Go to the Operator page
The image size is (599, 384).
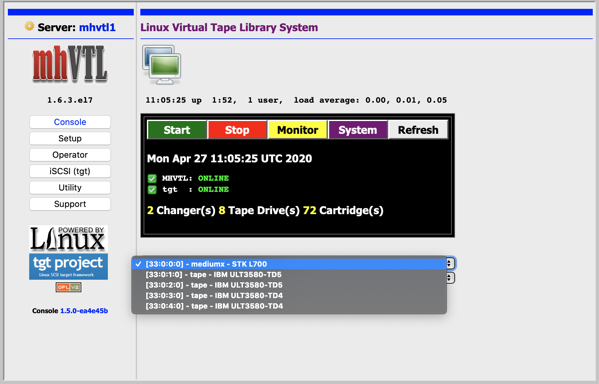70,155
